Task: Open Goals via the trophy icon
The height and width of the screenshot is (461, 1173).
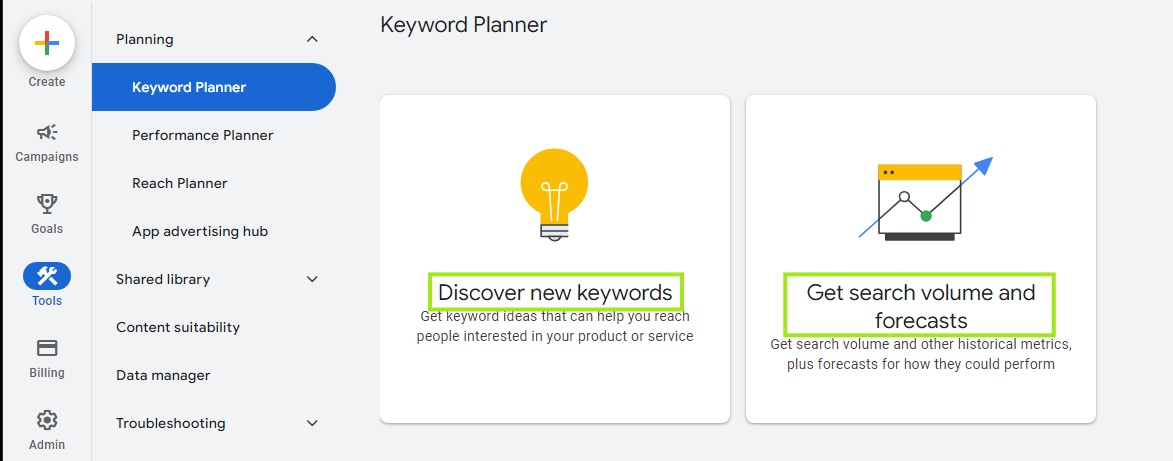Action: 46,204
